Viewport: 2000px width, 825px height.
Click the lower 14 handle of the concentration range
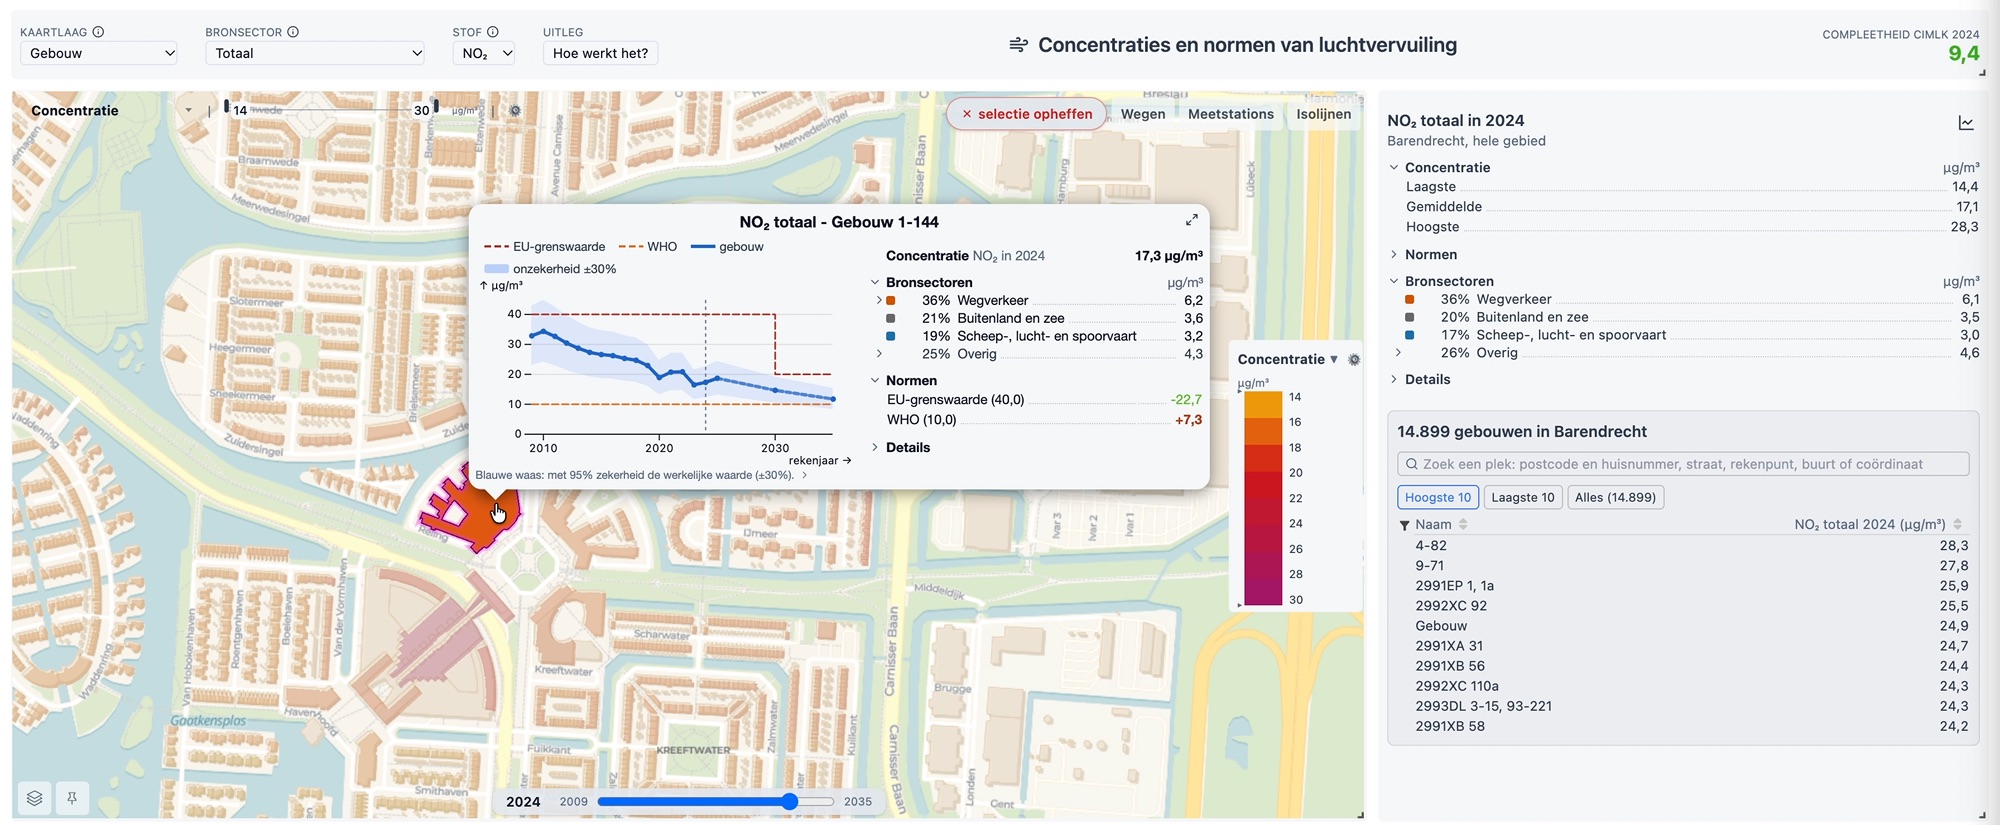[x=227, y=106]
